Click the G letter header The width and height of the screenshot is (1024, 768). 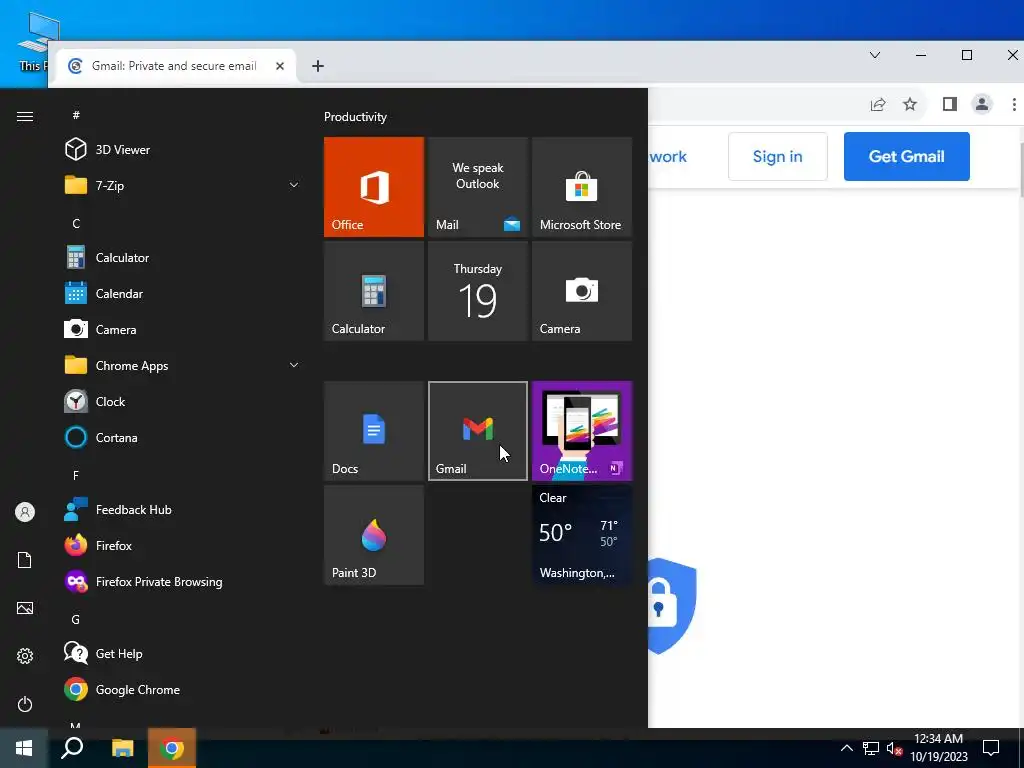(x=76, y=619)
